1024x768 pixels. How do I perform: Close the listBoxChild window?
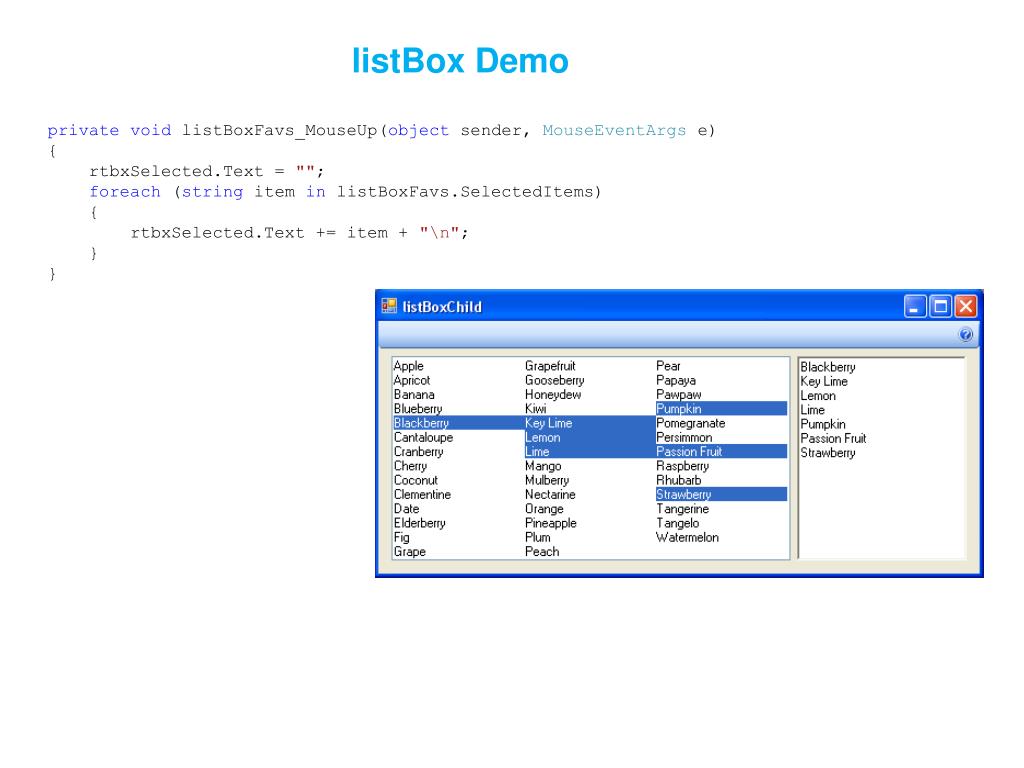[966, 306]
